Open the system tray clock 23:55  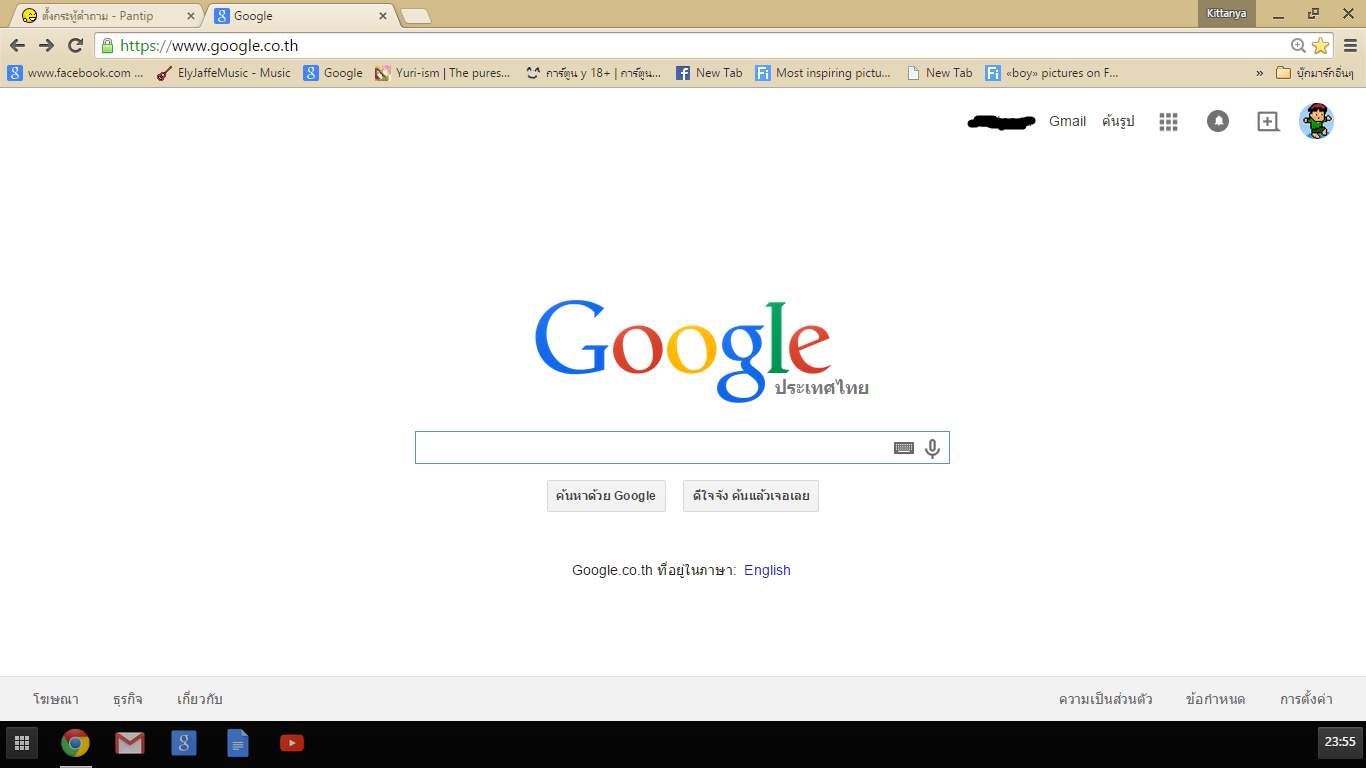(x=1340, y=742)
